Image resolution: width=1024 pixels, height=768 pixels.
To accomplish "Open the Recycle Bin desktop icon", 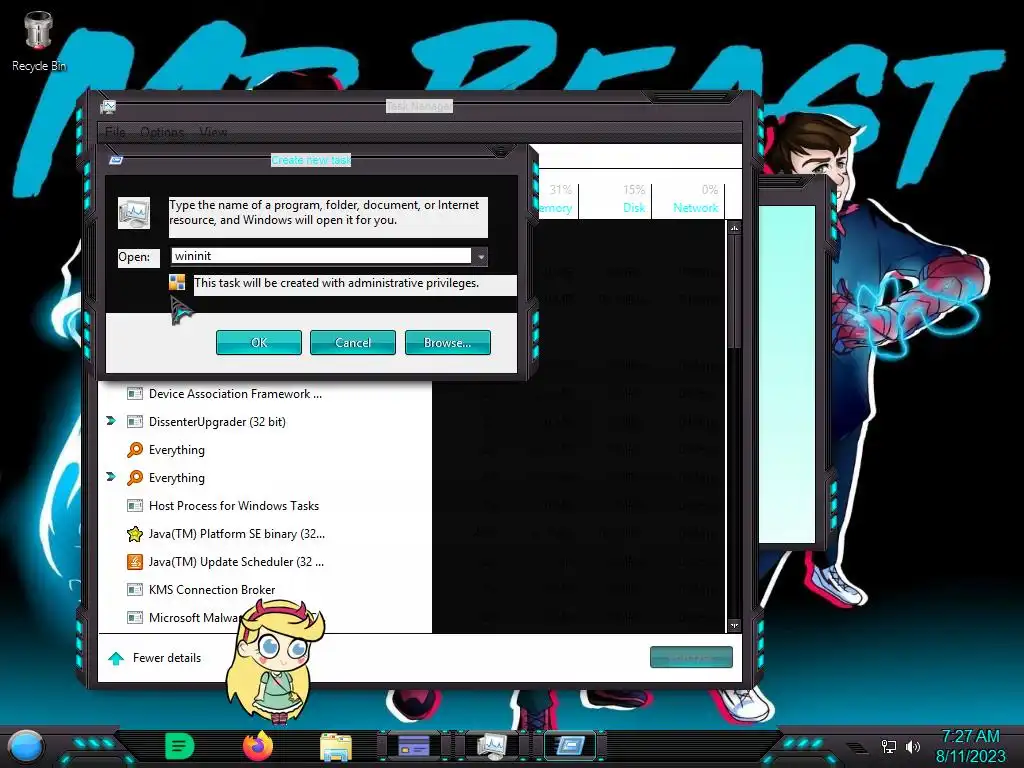I will click(39, 39).
